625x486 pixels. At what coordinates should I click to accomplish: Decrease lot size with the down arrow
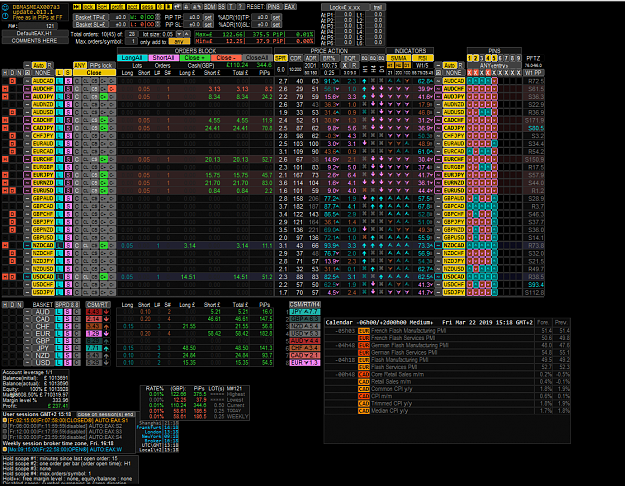[179, 34]
